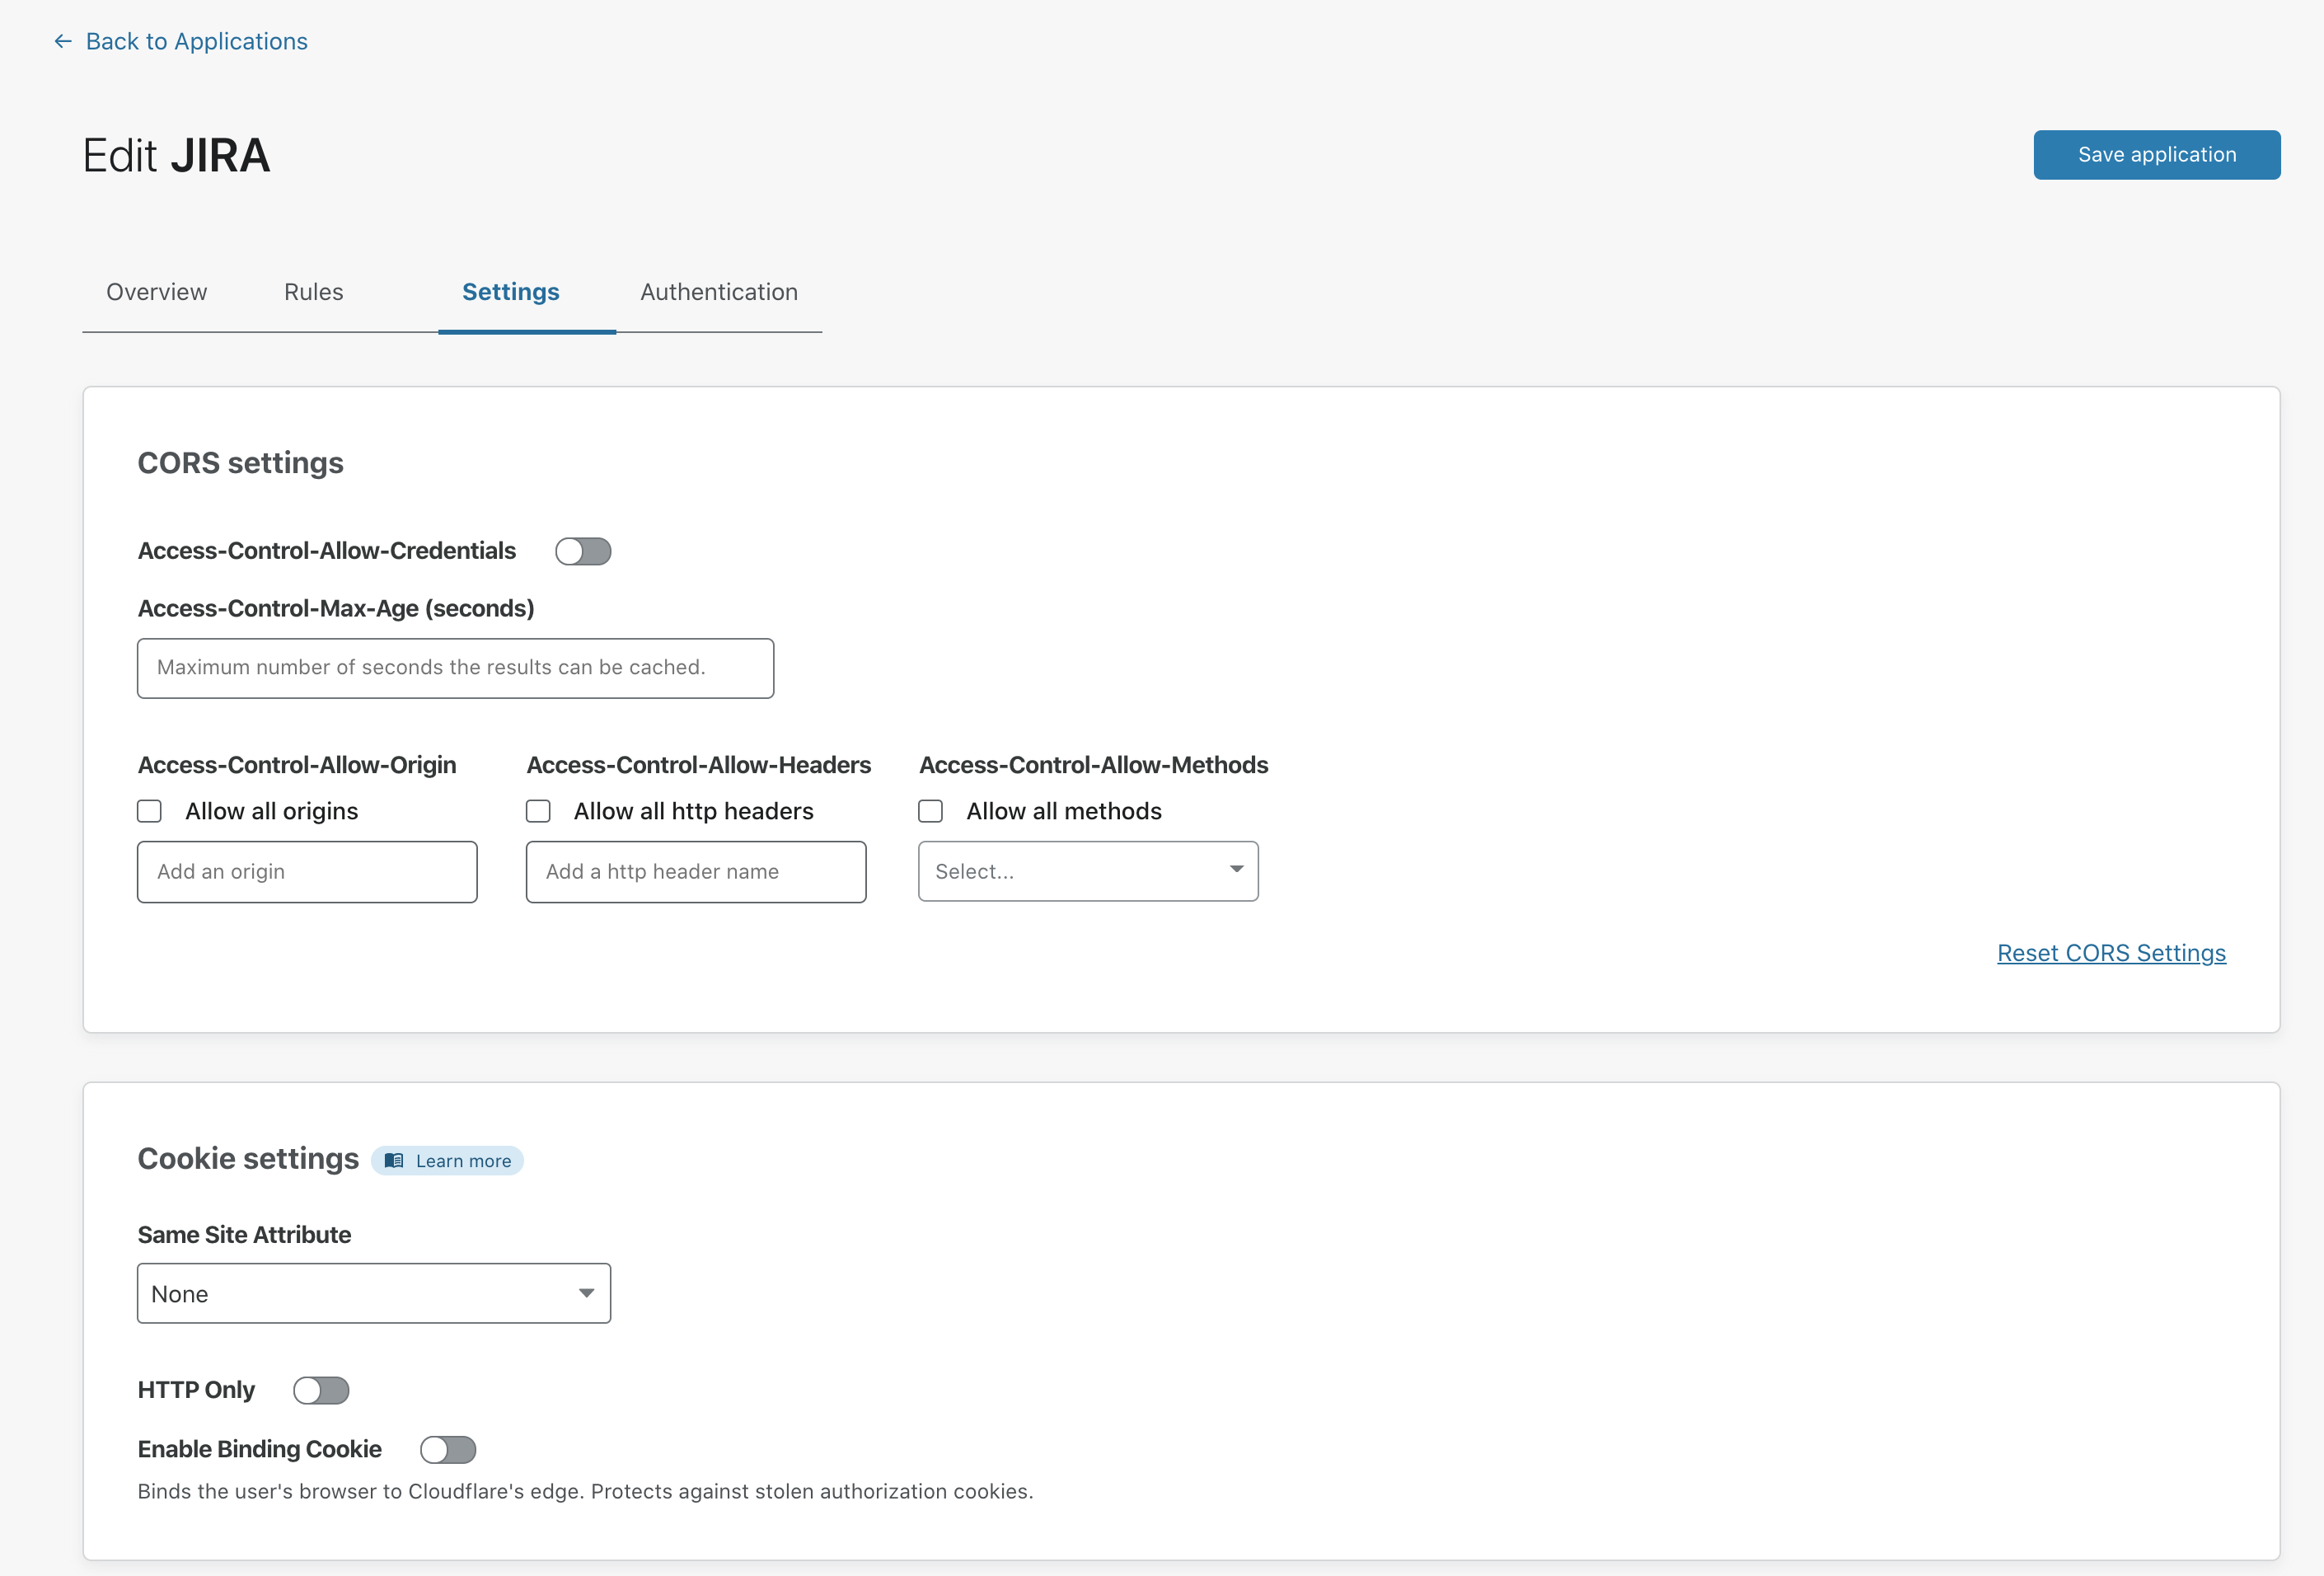This screenshot has width=2324, height=1576.
Task: Click the Add a http header name field
Action: [x=696, y=870]
